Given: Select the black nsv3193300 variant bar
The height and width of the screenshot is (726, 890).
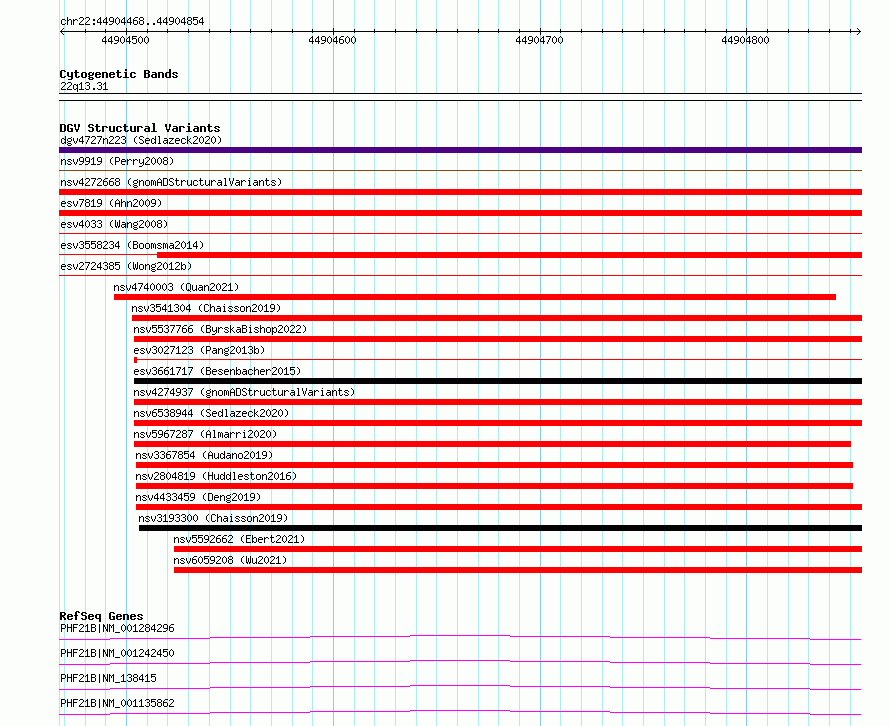Looking at the screenshot, I should [501, 528].
